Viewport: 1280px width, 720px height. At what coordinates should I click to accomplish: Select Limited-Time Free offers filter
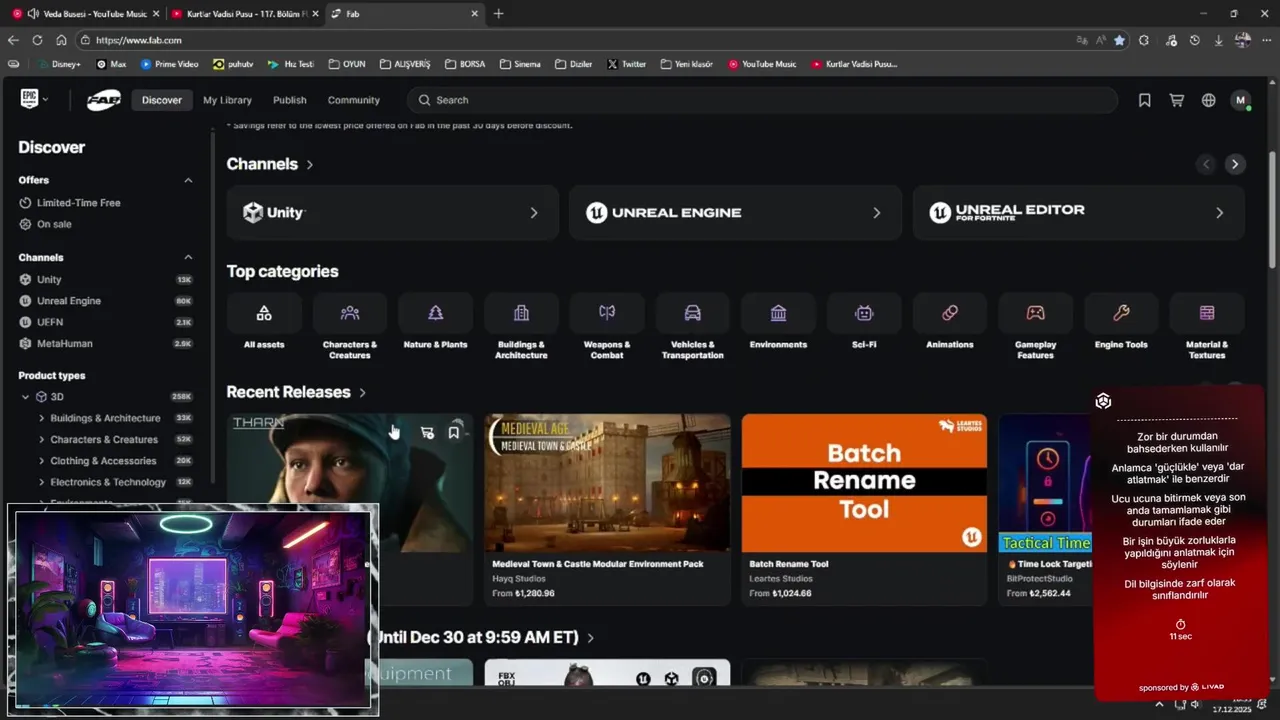(78, 202)
